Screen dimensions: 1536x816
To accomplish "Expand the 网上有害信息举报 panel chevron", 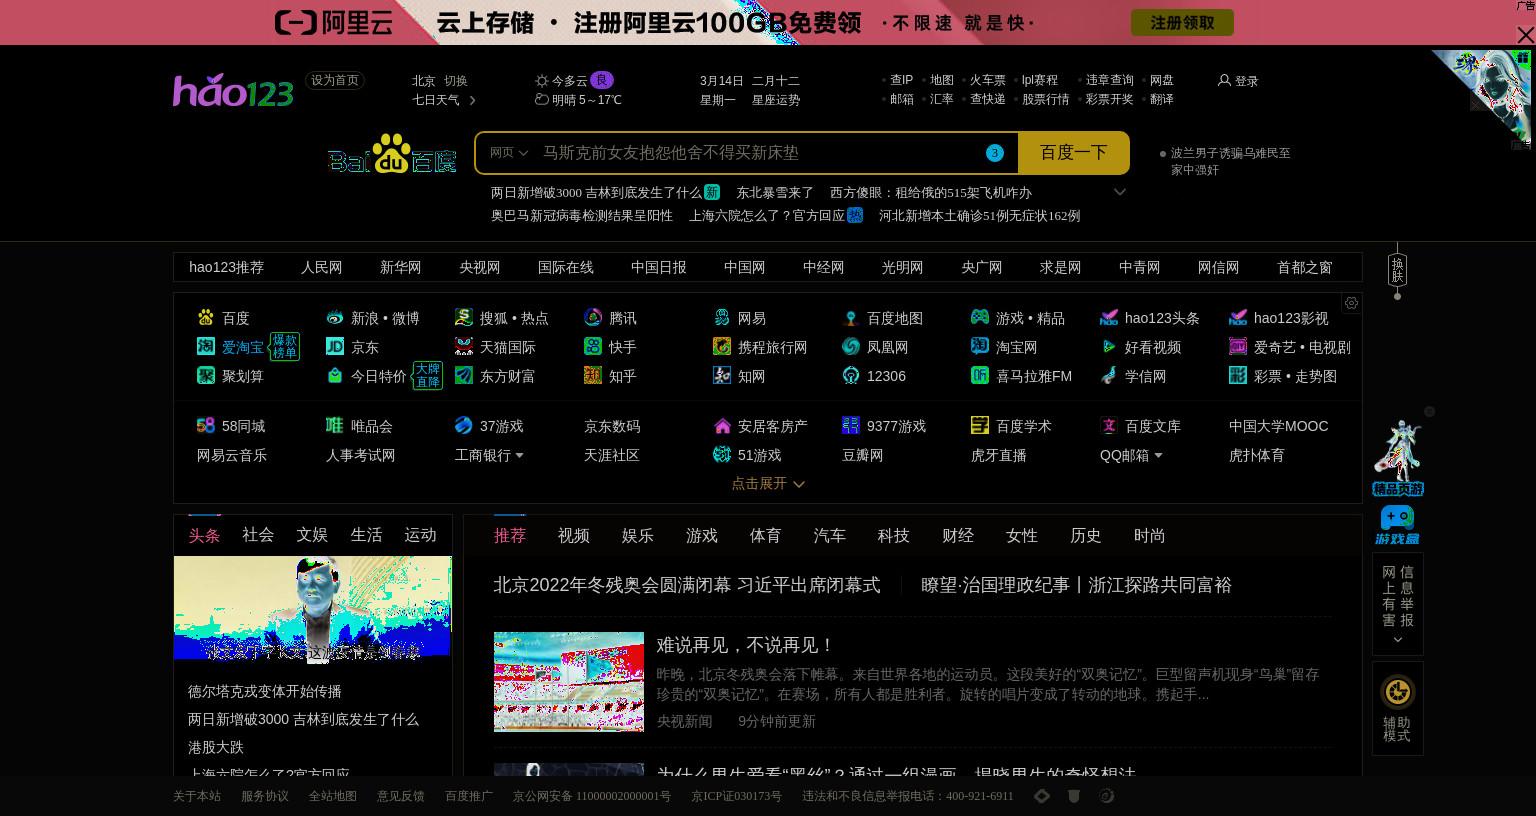I will 1398,640.
